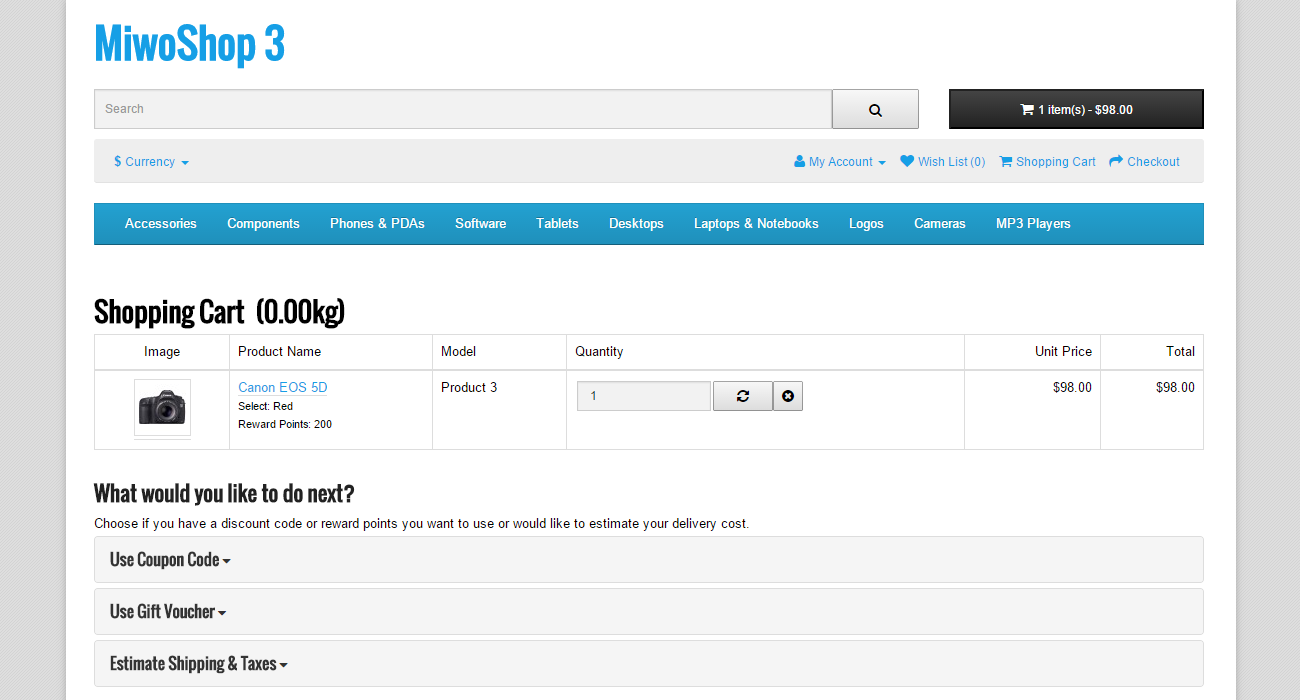Expand the Use Coupon Code section
Image resolution: width=1300 pixels, height=700 pixels.
169,559
